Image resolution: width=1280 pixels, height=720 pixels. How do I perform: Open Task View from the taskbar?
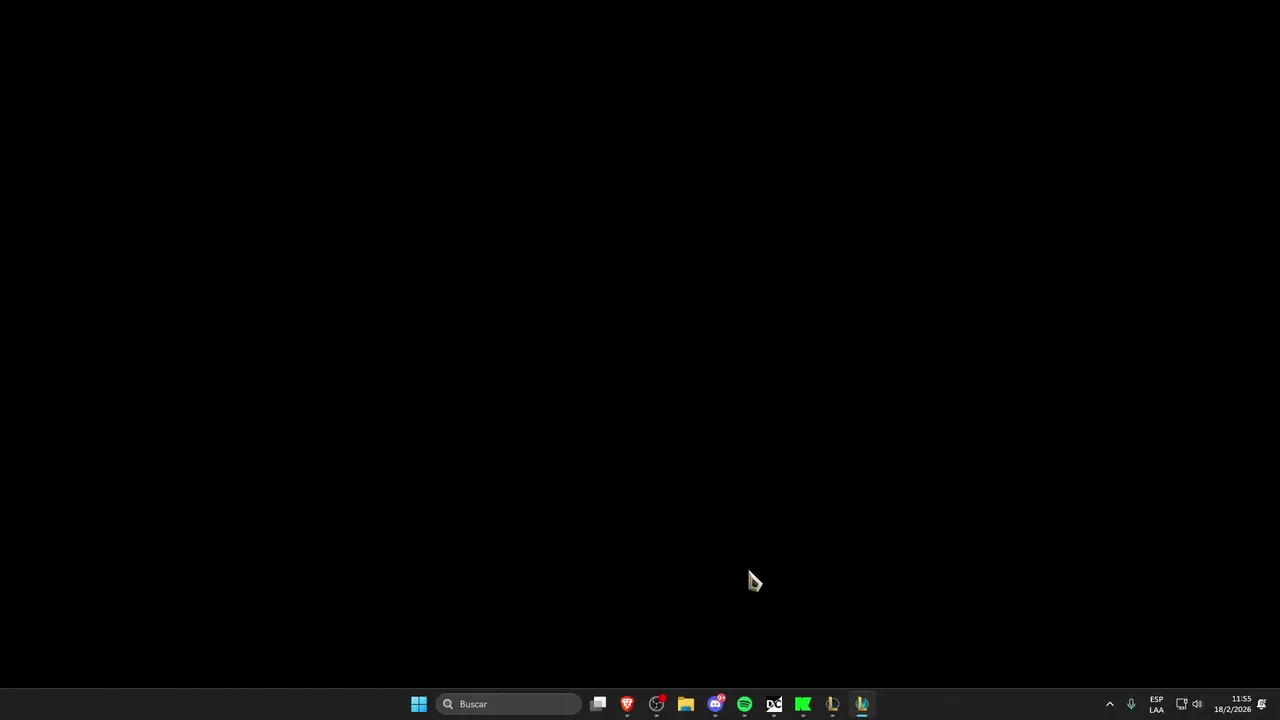pos(598,704)
